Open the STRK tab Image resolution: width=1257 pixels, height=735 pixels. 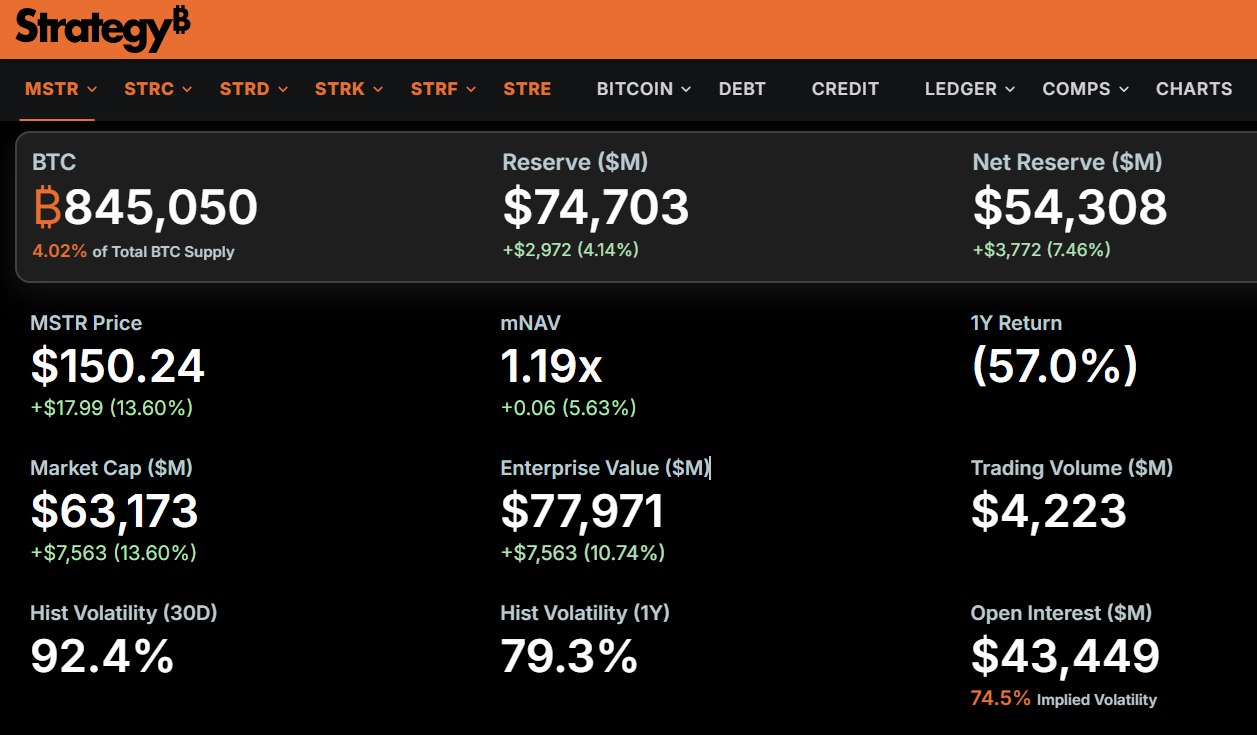[340, 89]
